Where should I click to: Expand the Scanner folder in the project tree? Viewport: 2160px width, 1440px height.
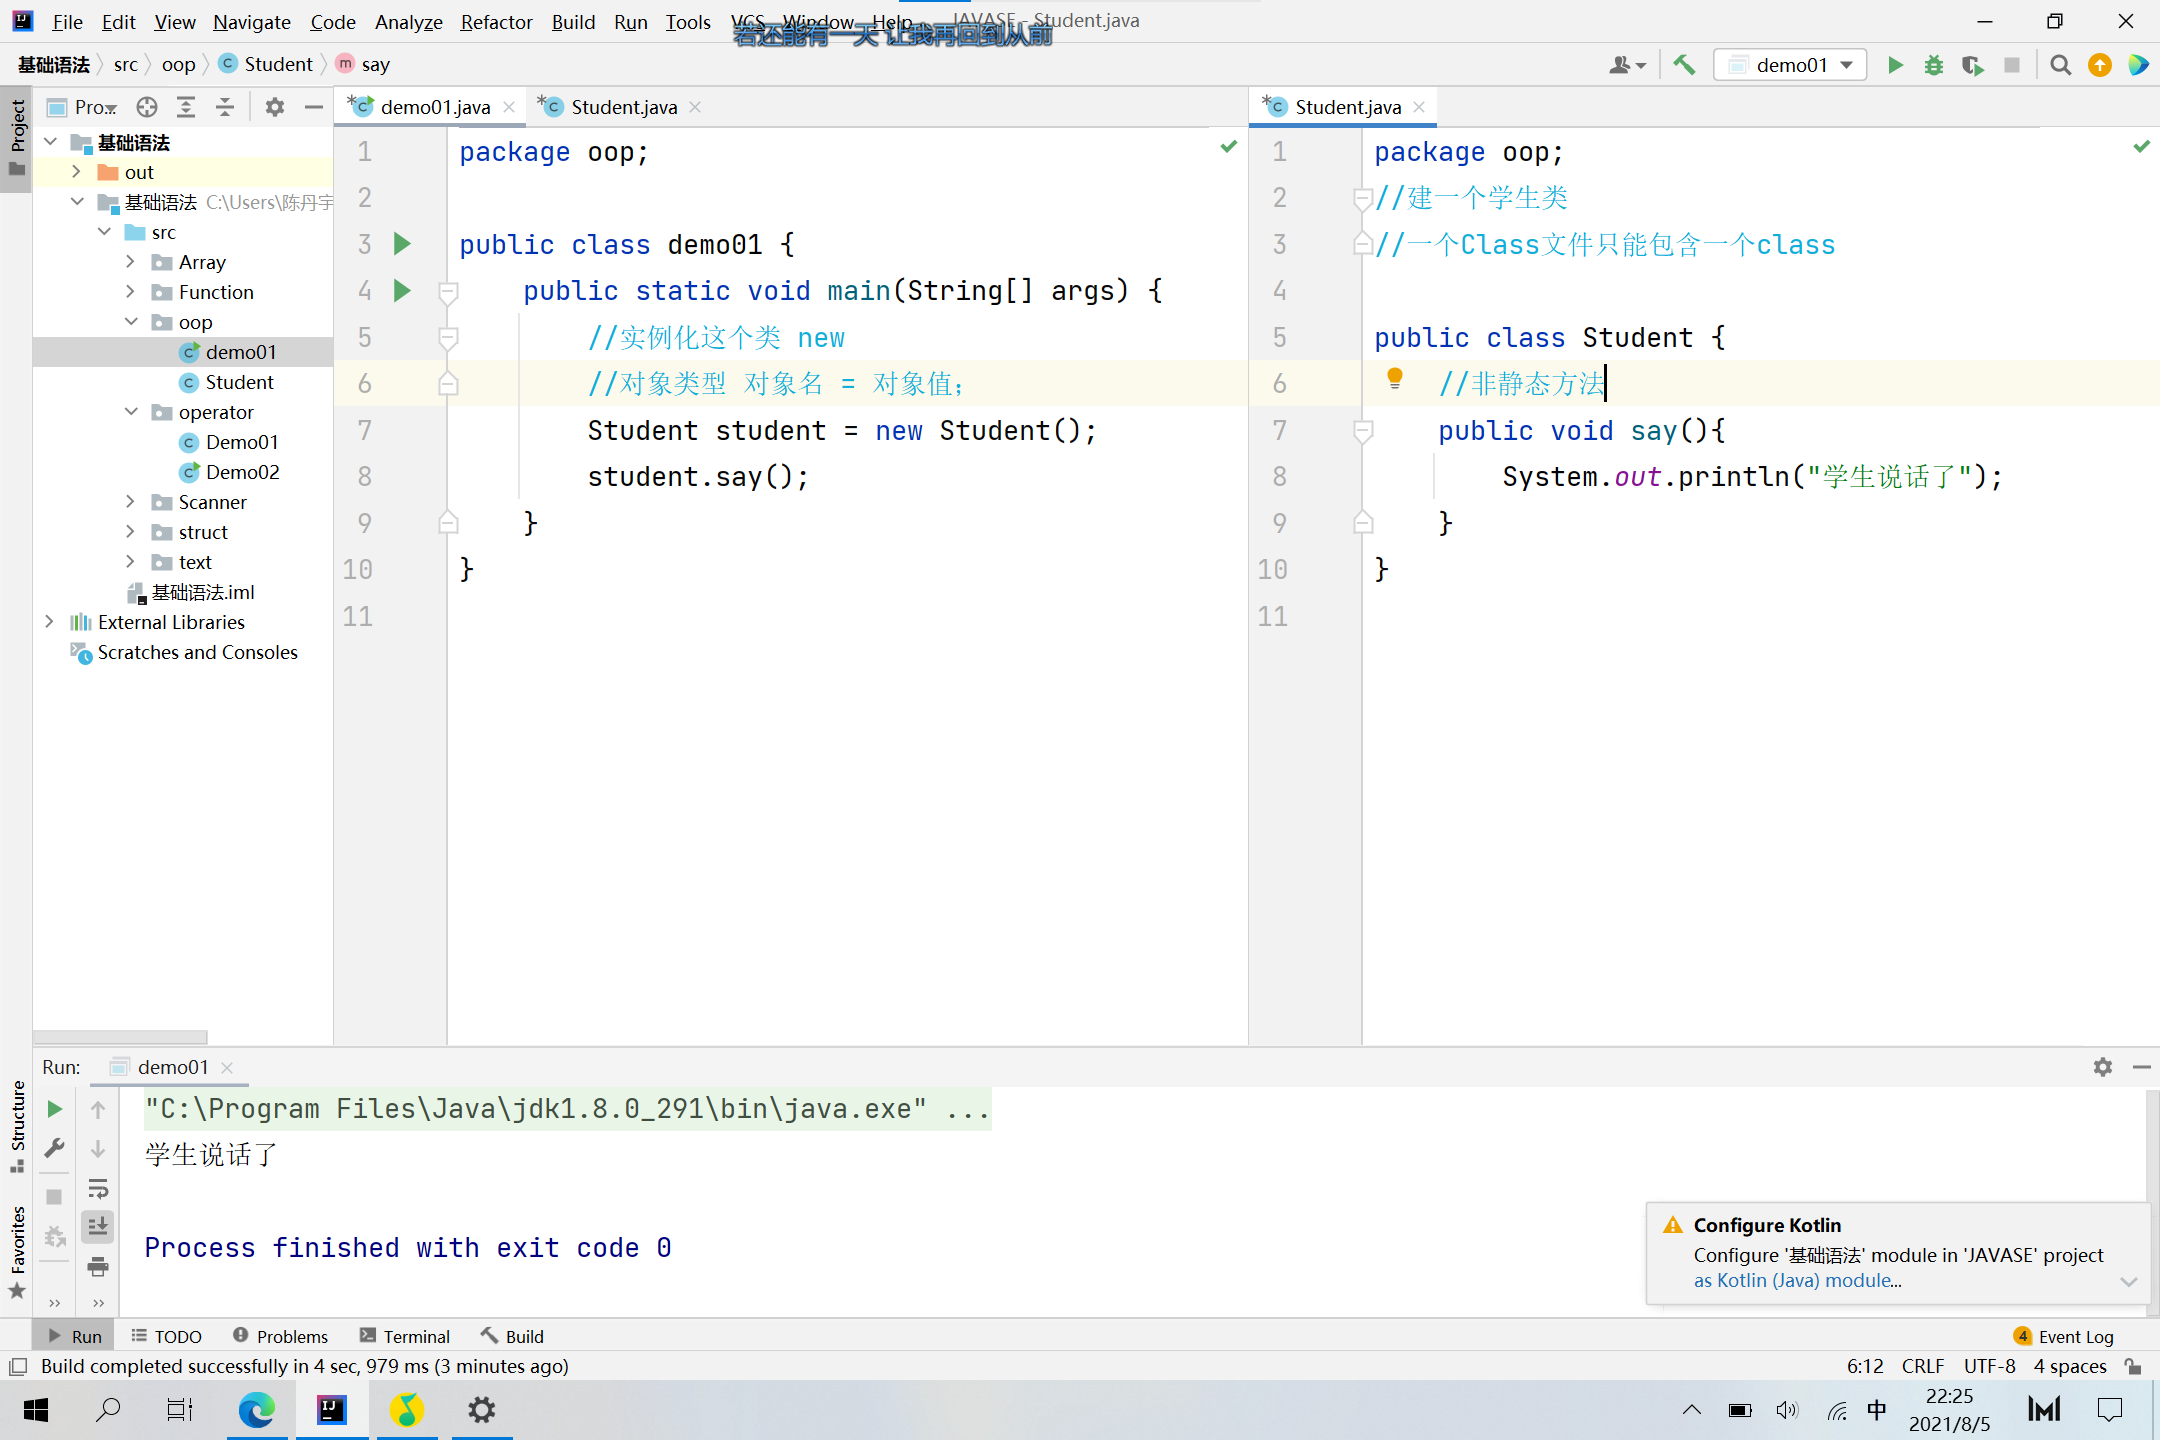click(x=130, y=502)
